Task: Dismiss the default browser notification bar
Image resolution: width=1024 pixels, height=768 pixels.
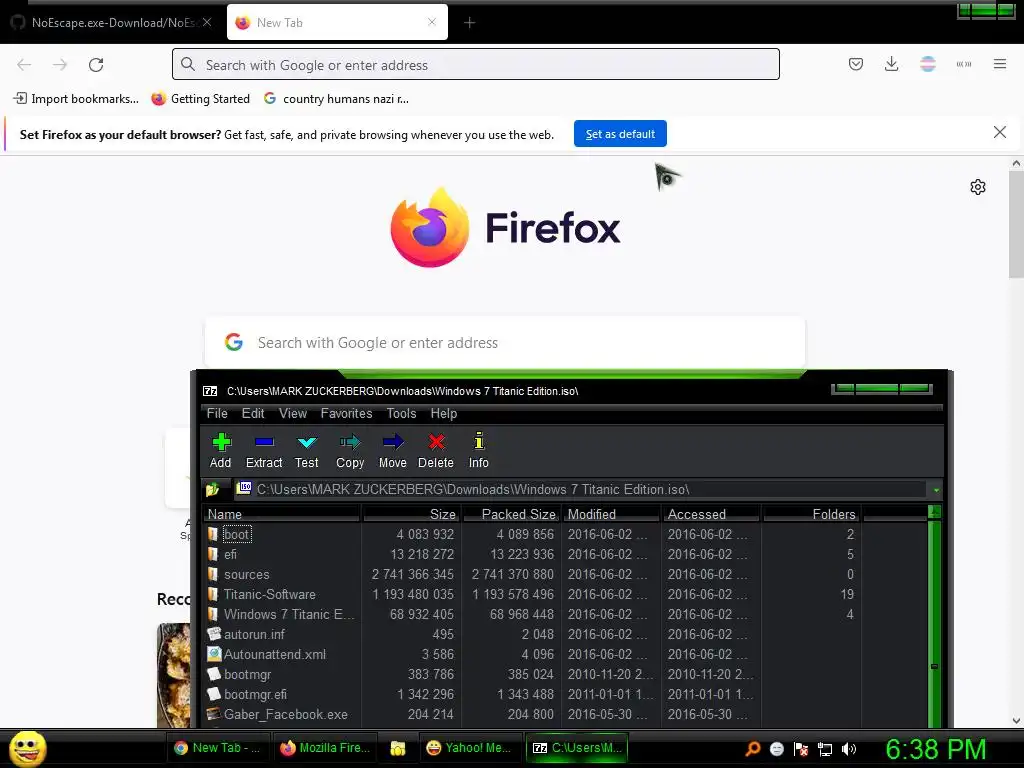Action: (1000, 133)
